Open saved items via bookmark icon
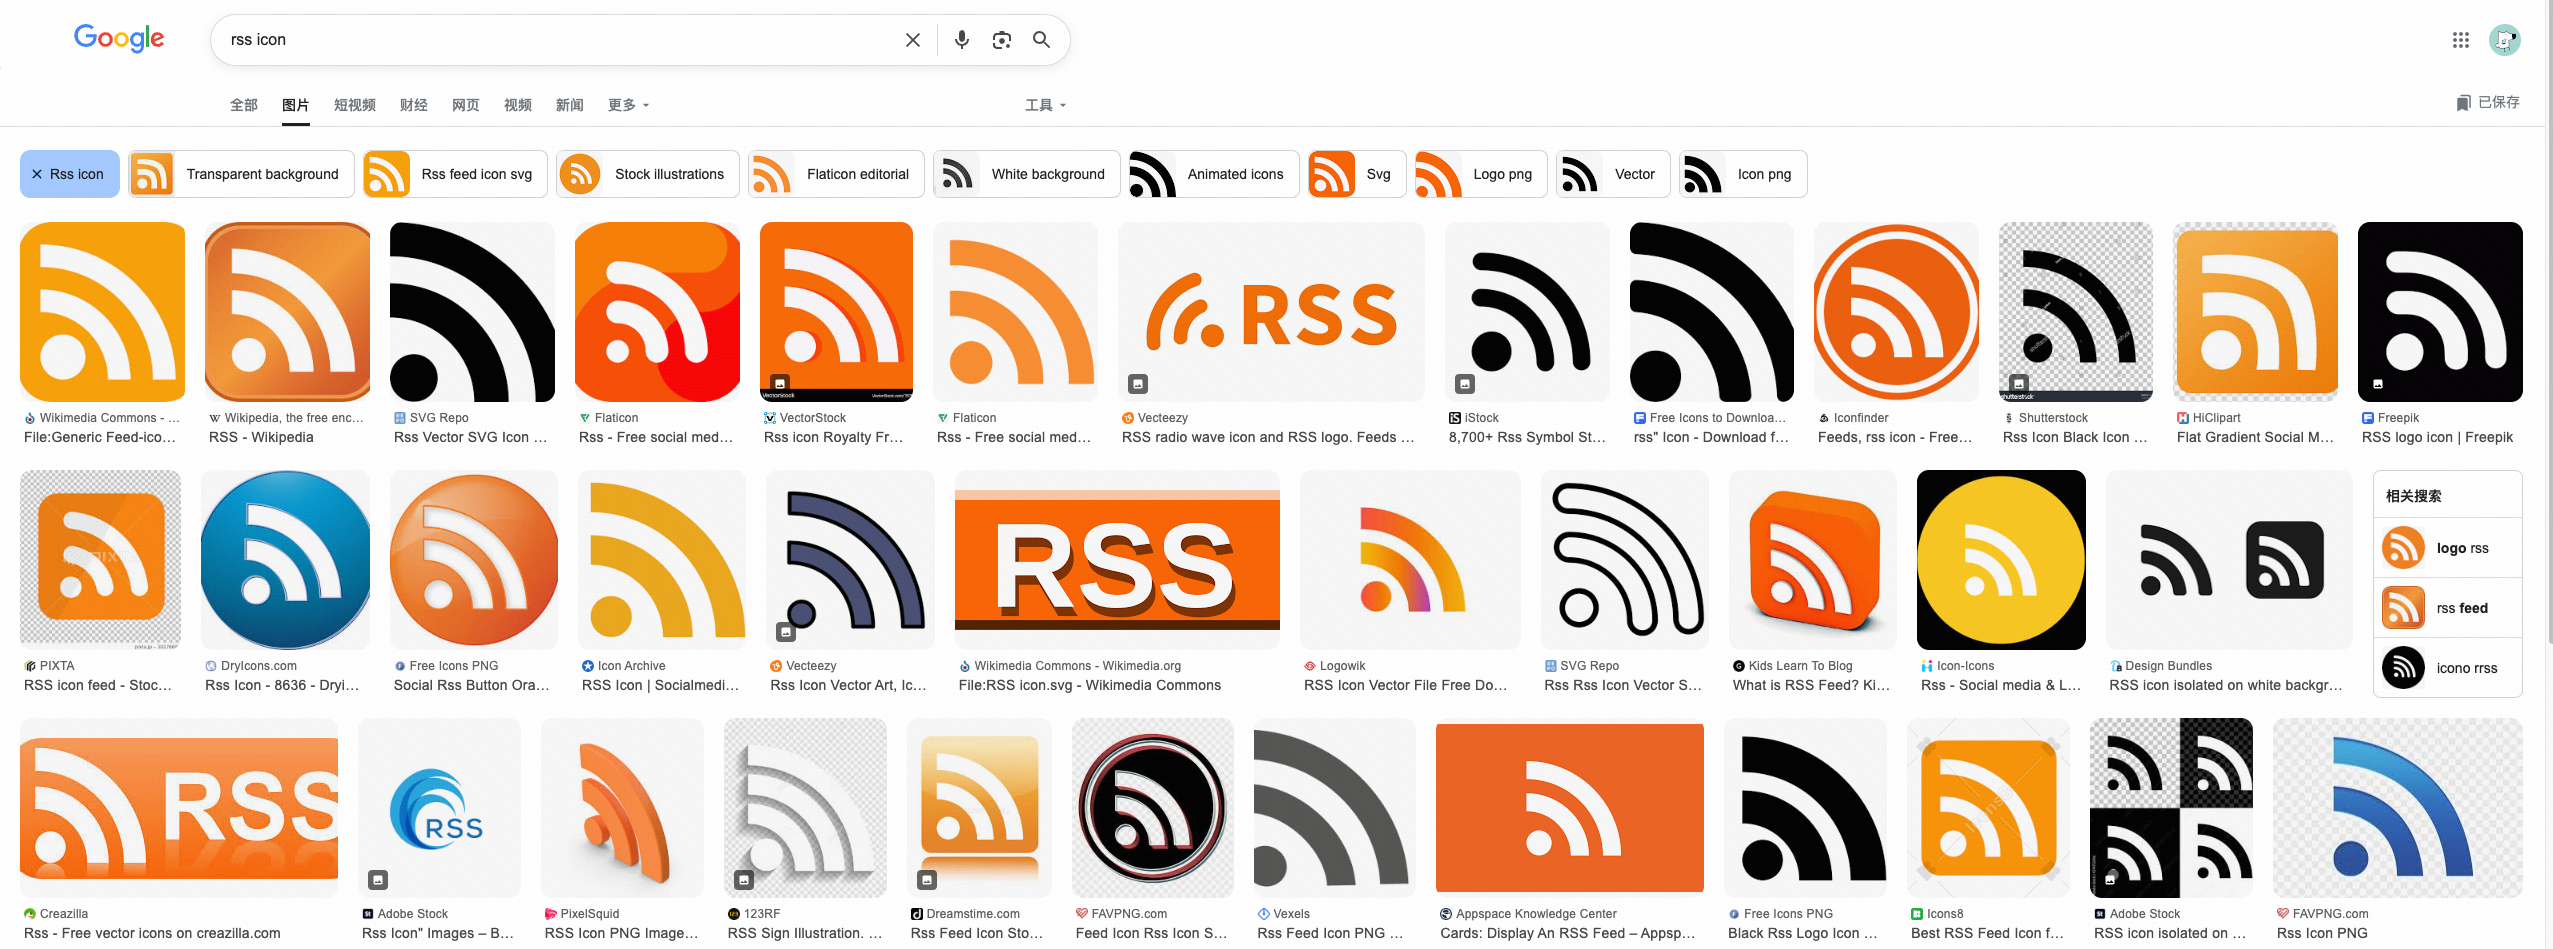The image size is (2553, 949). (x=2463, y=103)
